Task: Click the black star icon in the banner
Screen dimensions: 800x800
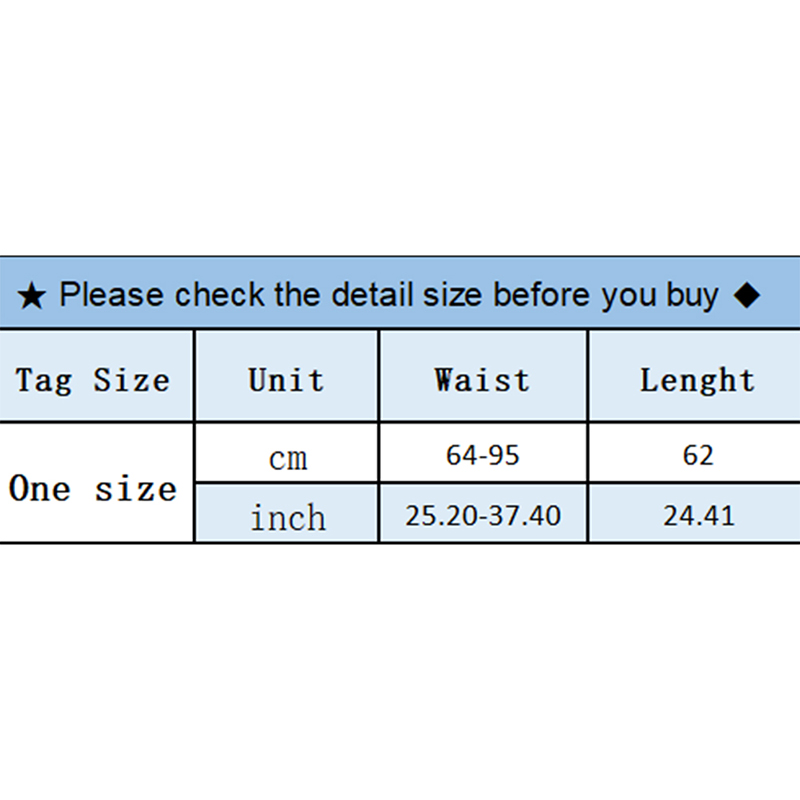Action: (32, 296)
